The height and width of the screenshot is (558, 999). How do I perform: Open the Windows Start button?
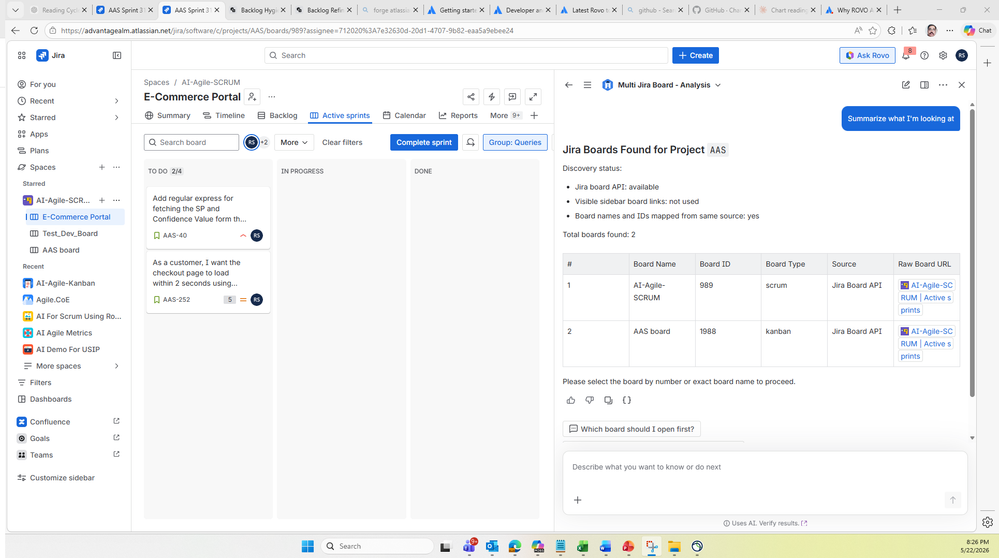point(308,547)
